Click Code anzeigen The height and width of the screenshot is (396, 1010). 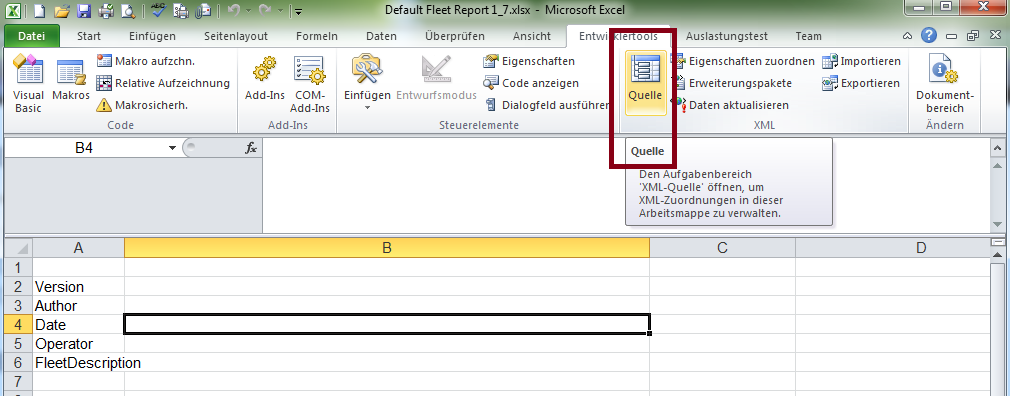click(531, 83)
